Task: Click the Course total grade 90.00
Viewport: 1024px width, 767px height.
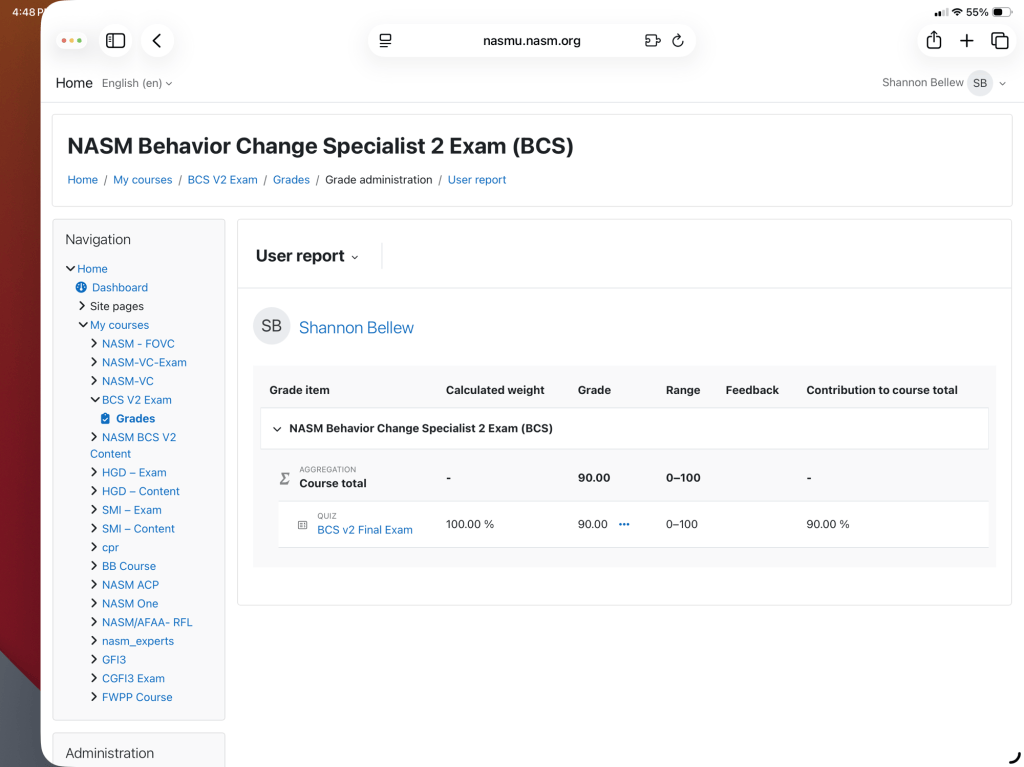Action: tap(594, 478)
